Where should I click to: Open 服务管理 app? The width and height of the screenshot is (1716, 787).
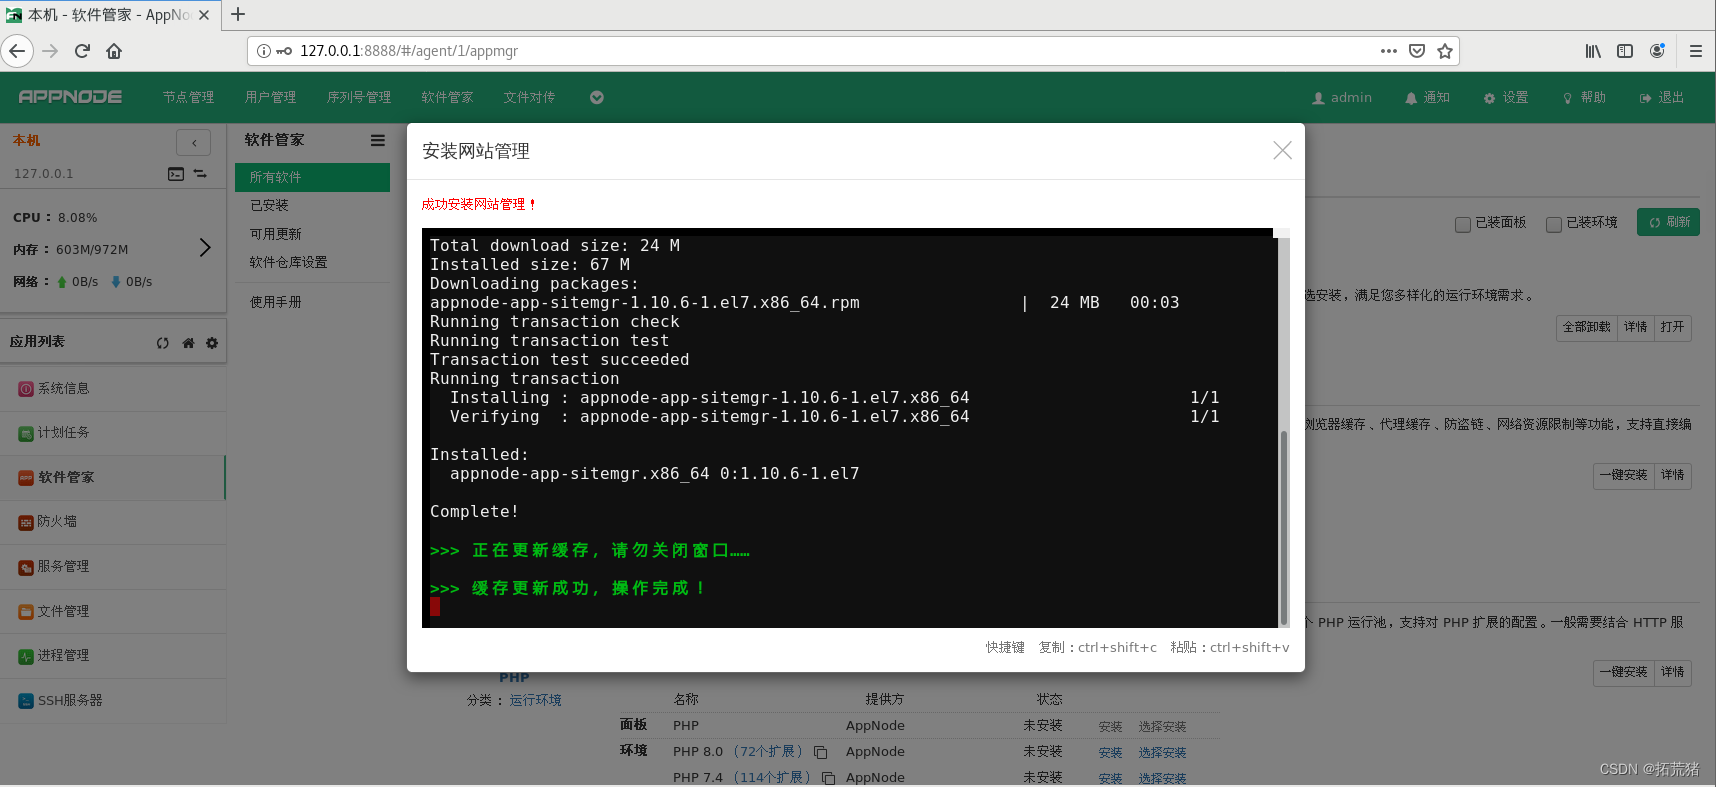(113, 567)
